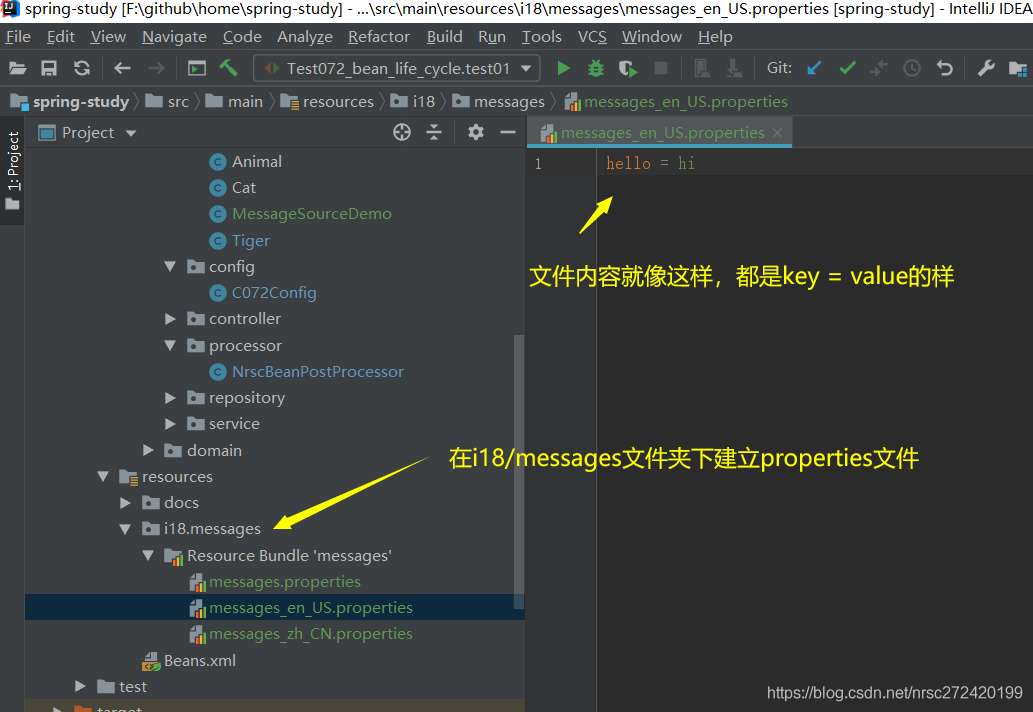Screen dimensions: 1033x712
Task: Collapse the processor folder
Action: tap(171, 346)
